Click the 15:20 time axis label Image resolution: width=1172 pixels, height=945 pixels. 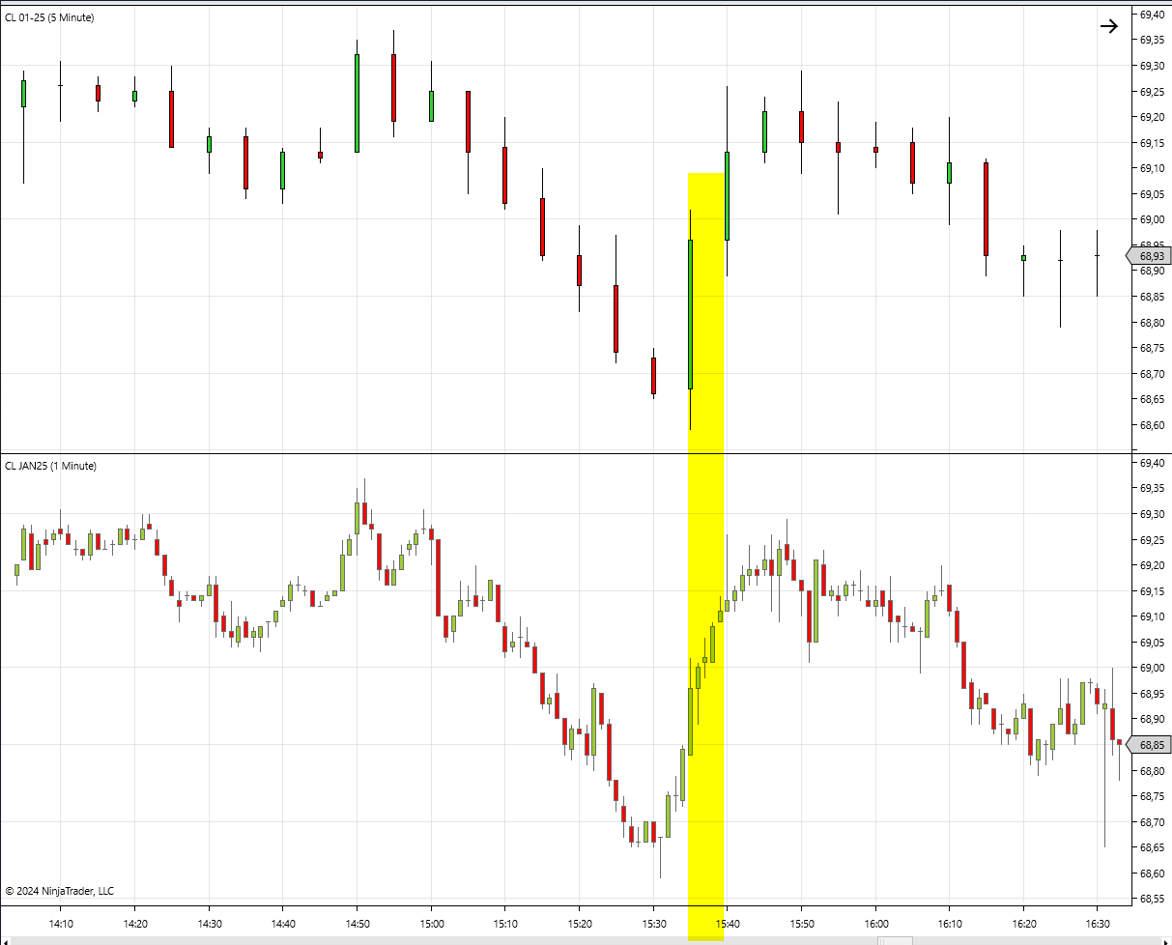[x=579, y=923]
